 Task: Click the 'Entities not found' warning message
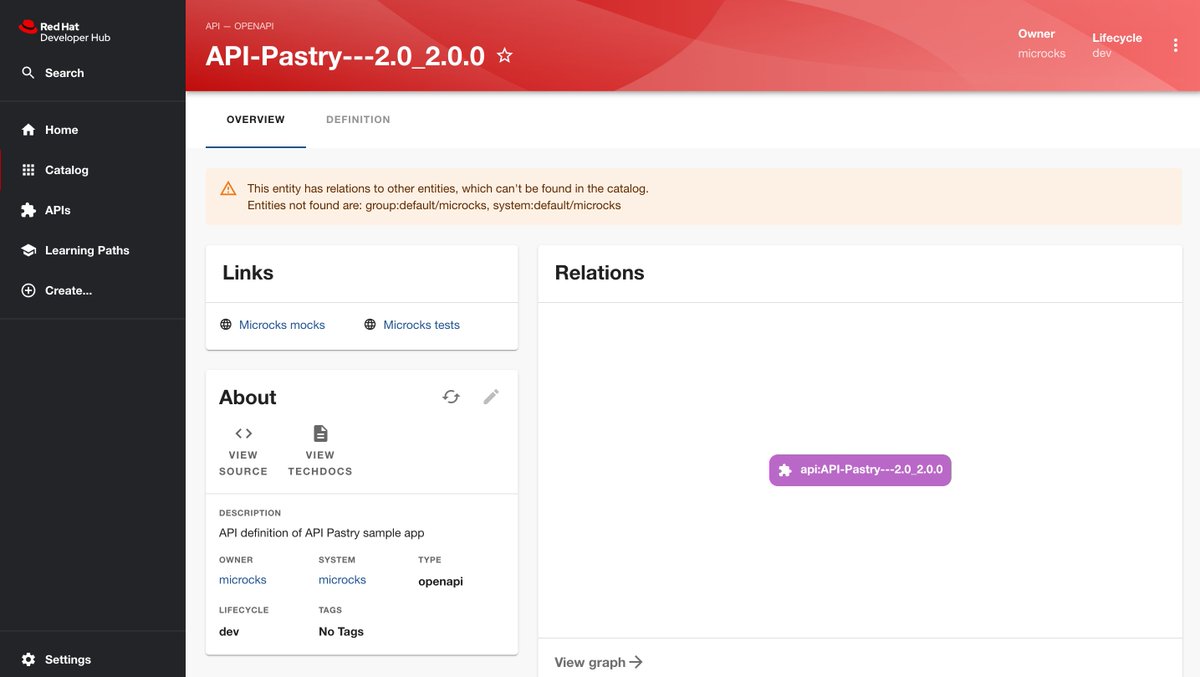click(434, 205)
